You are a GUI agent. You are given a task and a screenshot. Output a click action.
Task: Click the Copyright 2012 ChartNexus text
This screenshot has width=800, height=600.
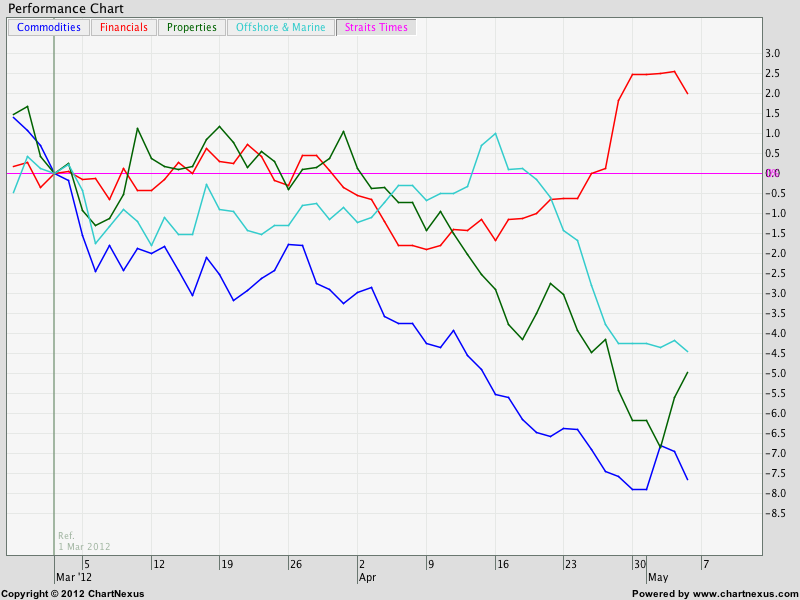point(73,593)
